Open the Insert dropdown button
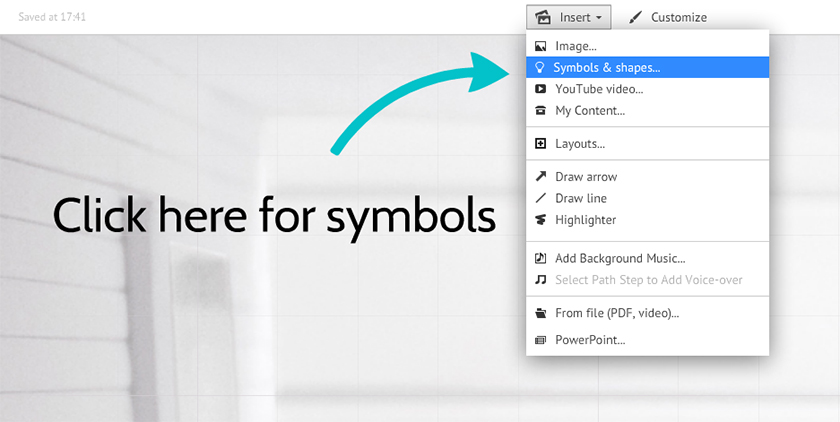840x422 pixels. 568,17
